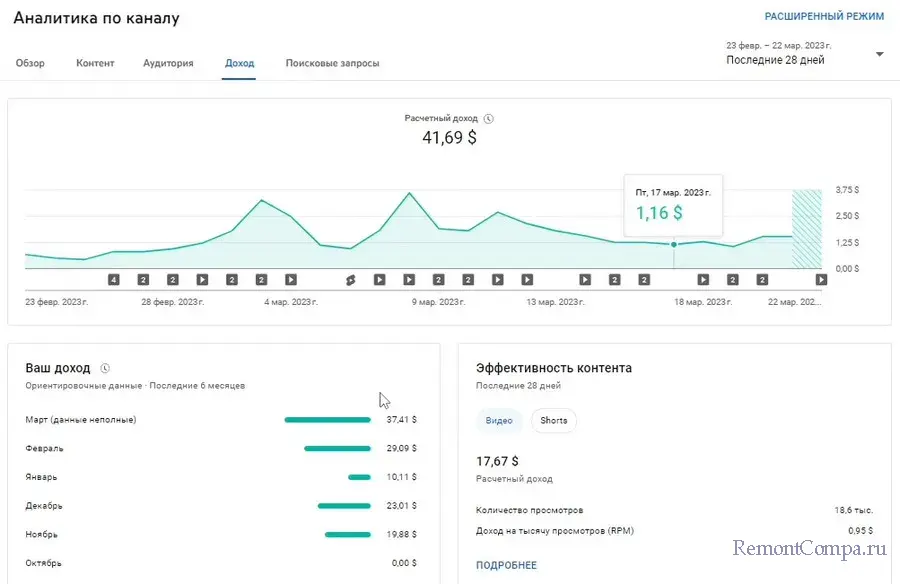The width and height of the screenshot is (900, 584).
Task: Switch to the Обзор tab
Action: point(30,63)
